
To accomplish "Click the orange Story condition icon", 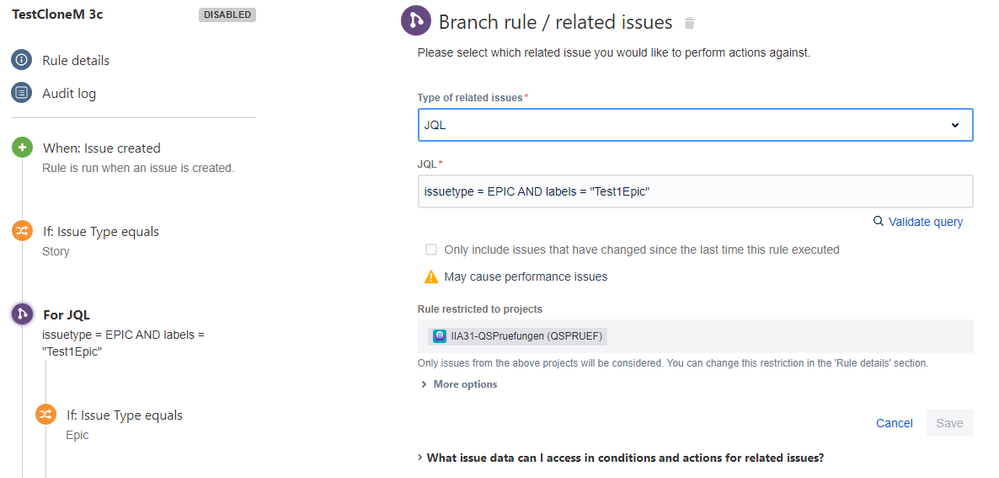I will coord(22,231).
